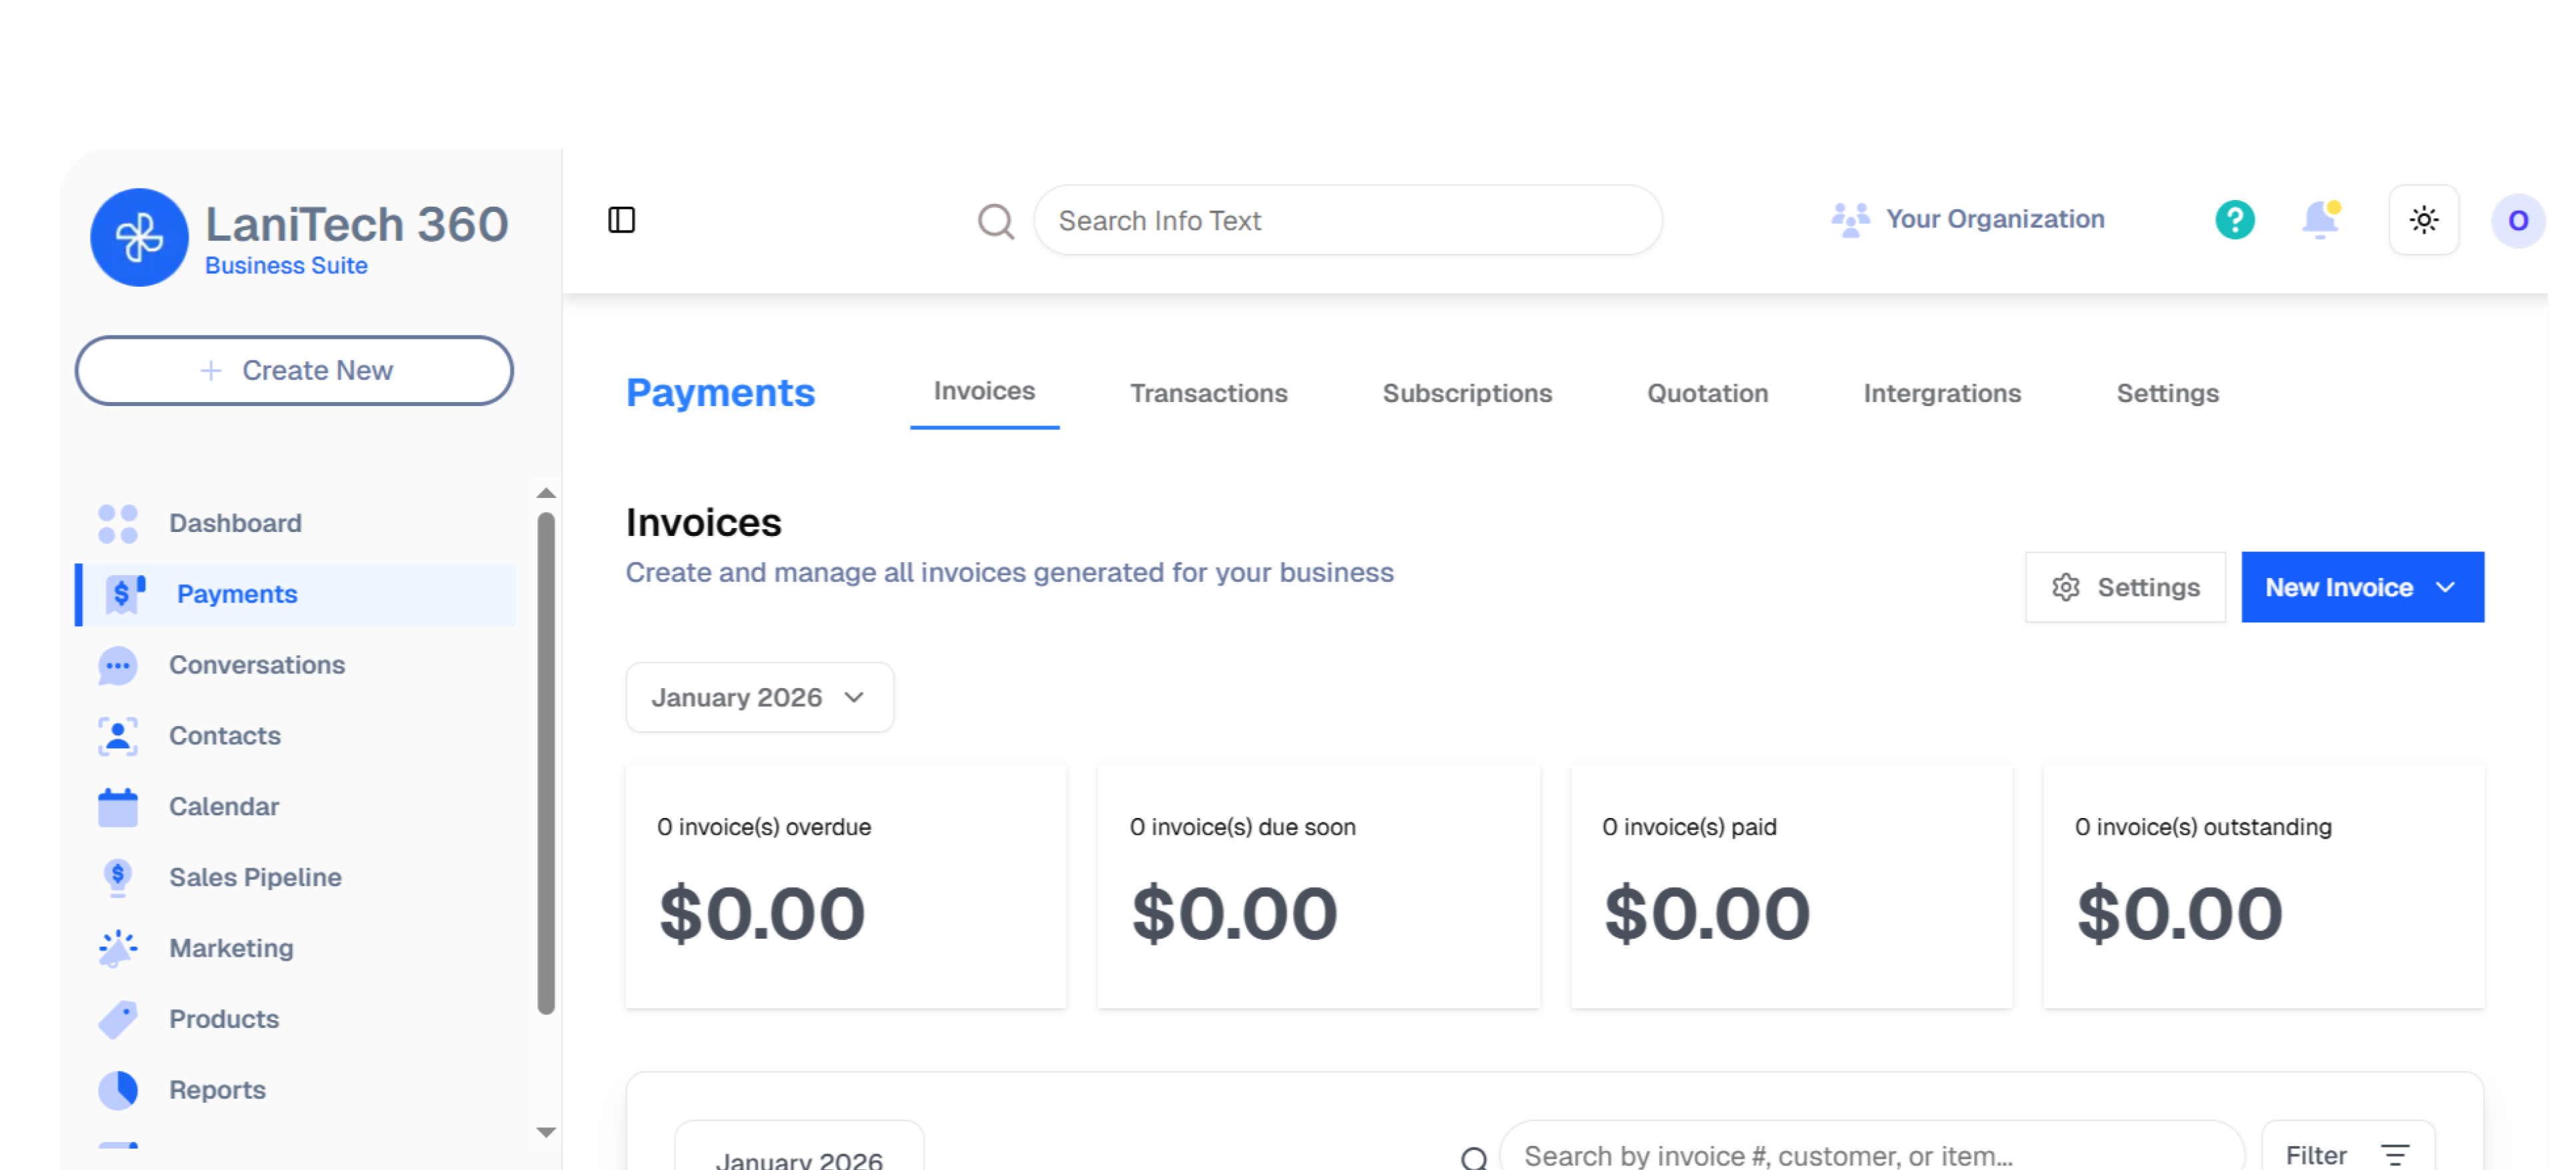This screenshot has height=1170, width=2576.
Task: Switch to the Subscriptions tab
Action: click(1466, 393)
